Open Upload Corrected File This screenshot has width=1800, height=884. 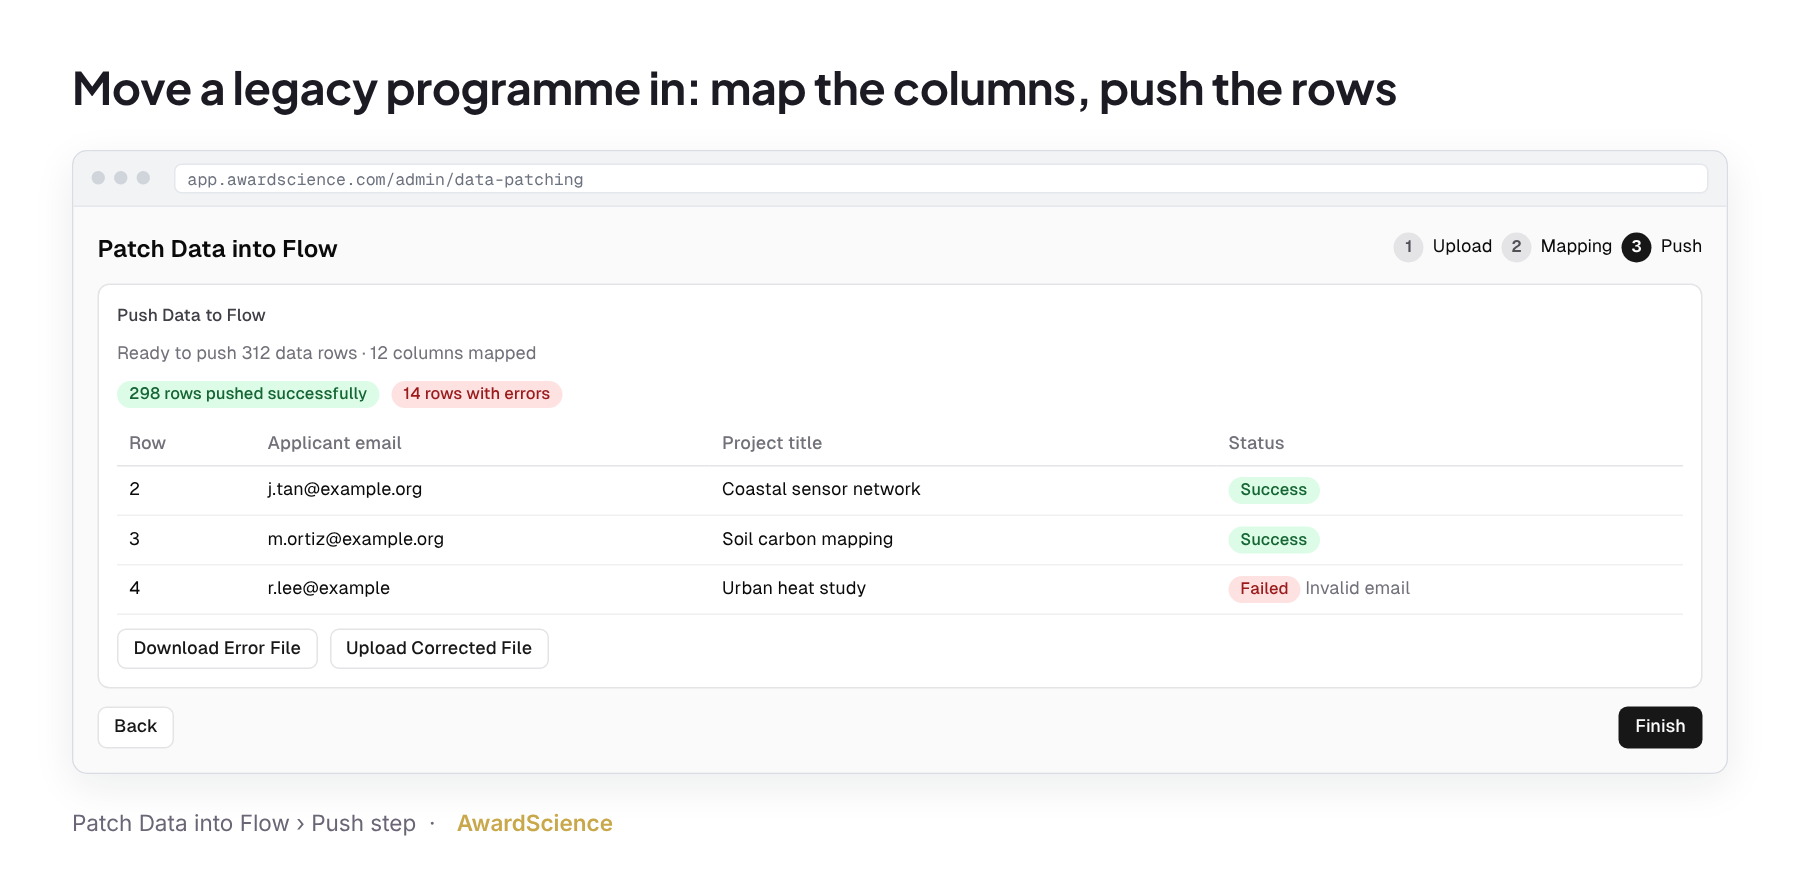pyautogui.click(x=439, y=648)
